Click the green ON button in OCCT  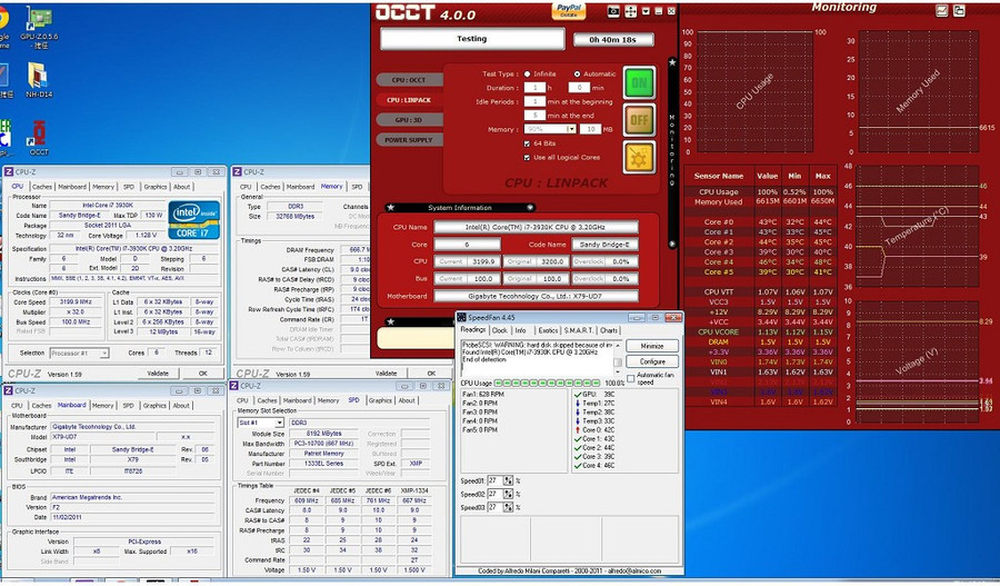(639, 83)
